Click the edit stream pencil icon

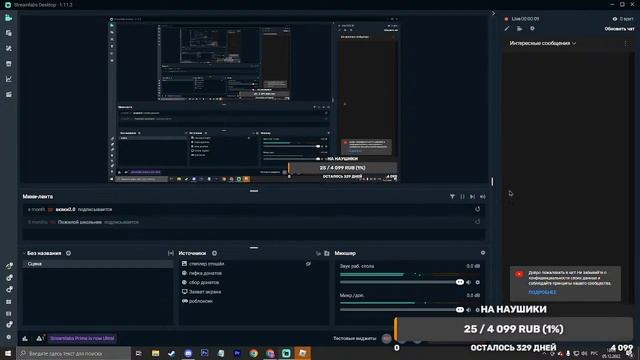pos(507,29)
